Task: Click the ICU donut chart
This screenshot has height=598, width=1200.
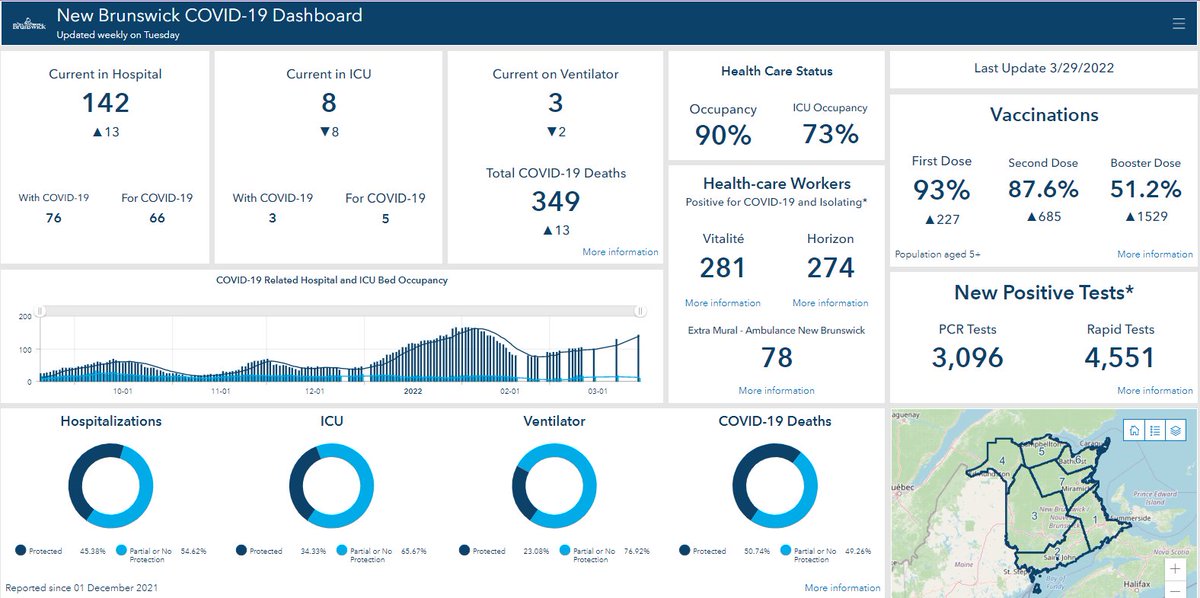Action: pos(332,486)
